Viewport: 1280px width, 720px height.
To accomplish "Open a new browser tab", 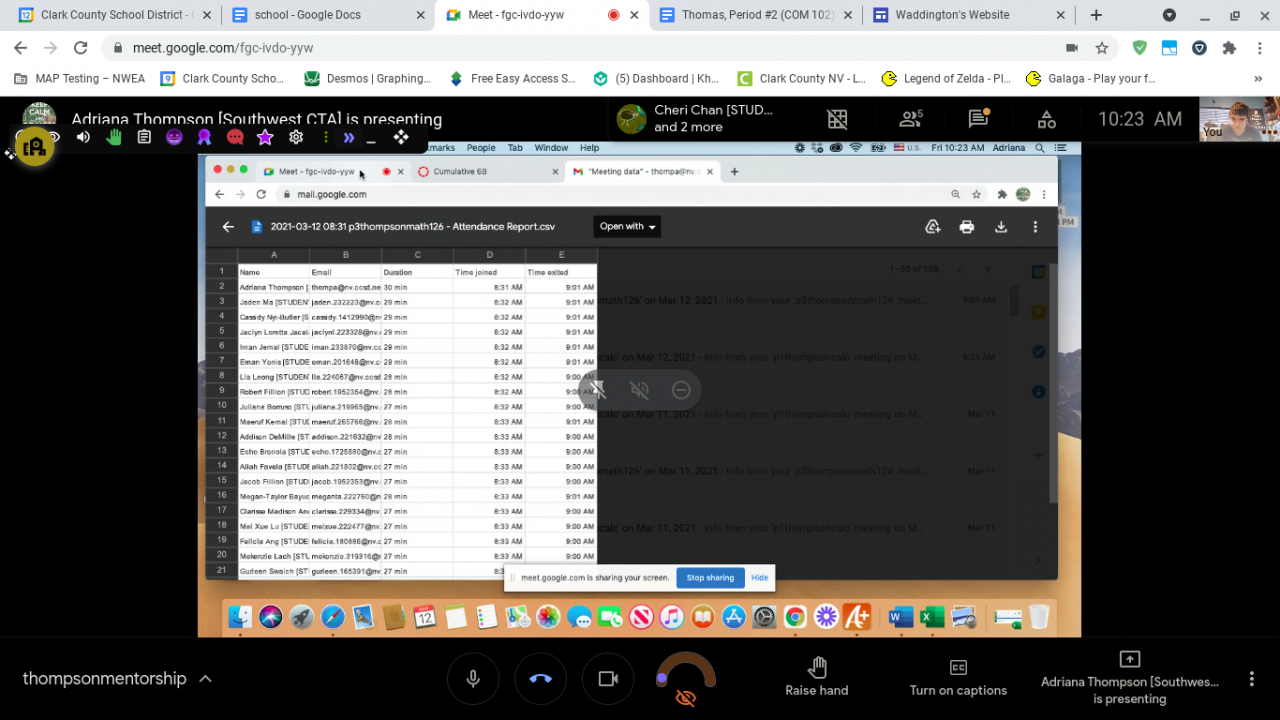I will [1096, 15].
